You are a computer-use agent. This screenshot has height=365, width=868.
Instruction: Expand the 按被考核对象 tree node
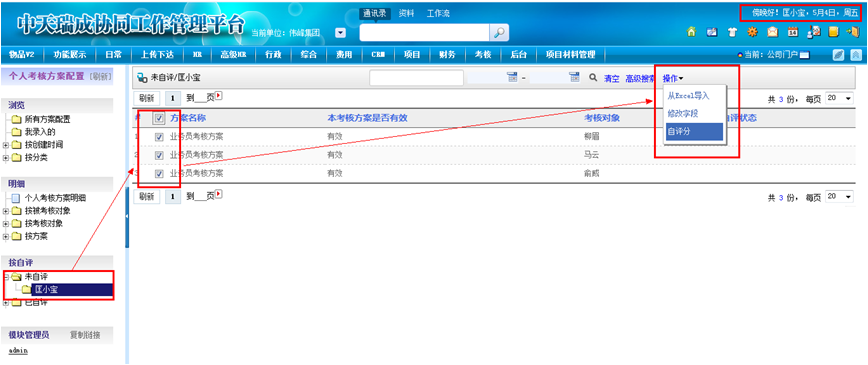click(6, 211)
